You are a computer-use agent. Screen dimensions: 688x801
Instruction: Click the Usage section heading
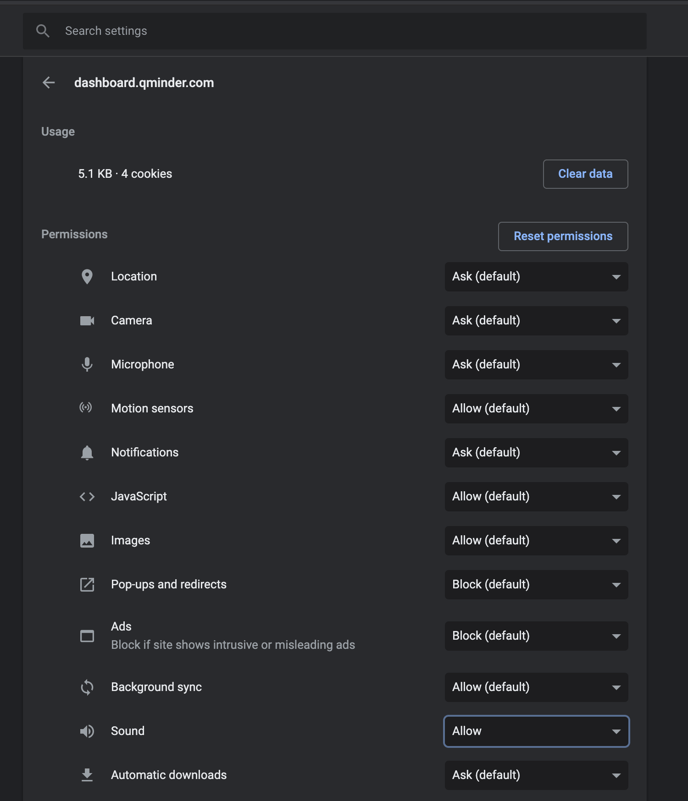click(58, 132)
